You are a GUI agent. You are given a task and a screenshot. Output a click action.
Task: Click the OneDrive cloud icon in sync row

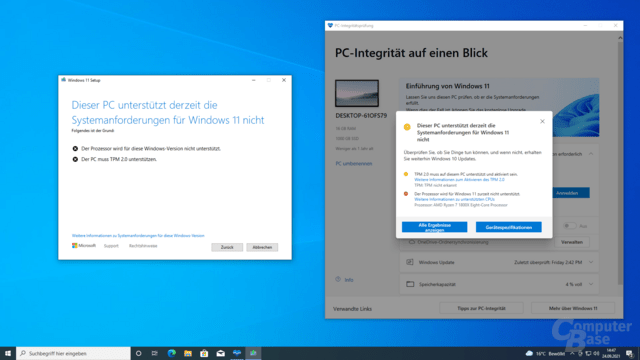[411, 242]
